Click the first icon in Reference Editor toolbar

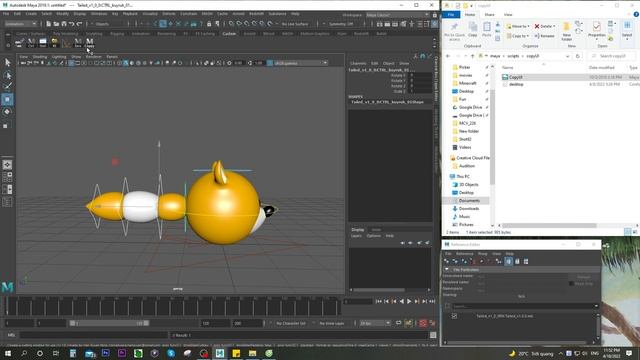pyautogui.click(x=447, y=261)
